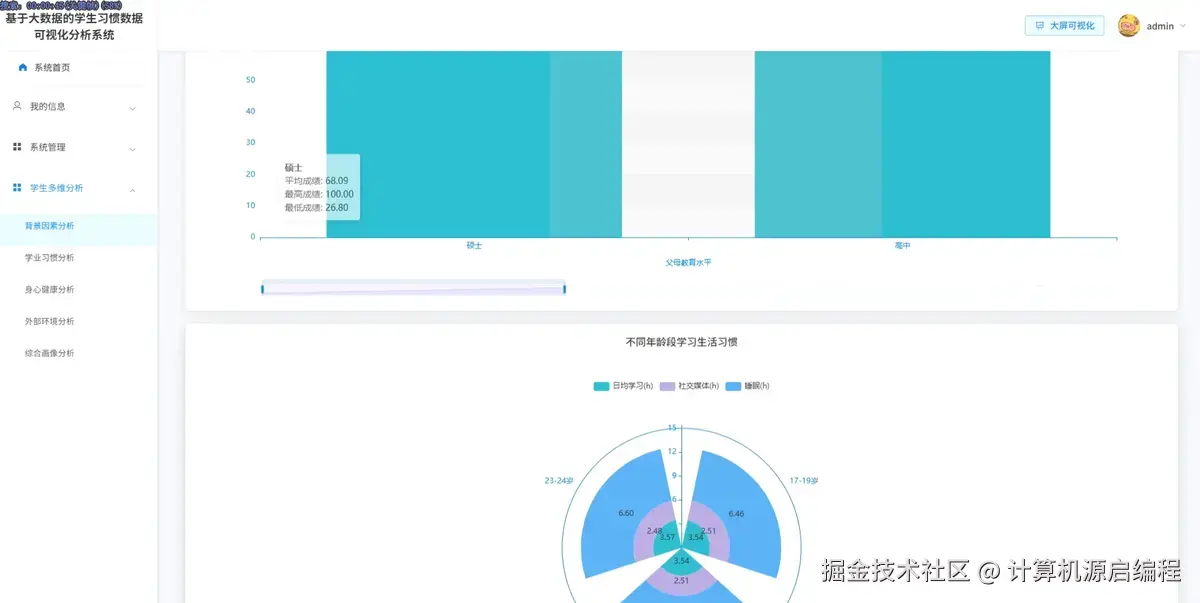Screen dimensions: 1200x603
Task: Click the middle of the data zoom slider track
Action: pyautogui.click(x=414, y=289)
